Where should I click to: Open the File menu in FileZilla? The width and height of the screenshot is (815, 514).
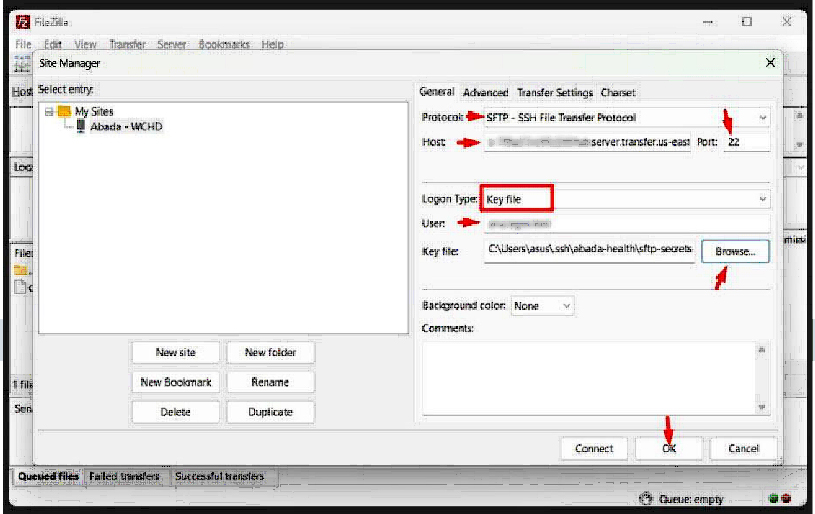(23, 45)
